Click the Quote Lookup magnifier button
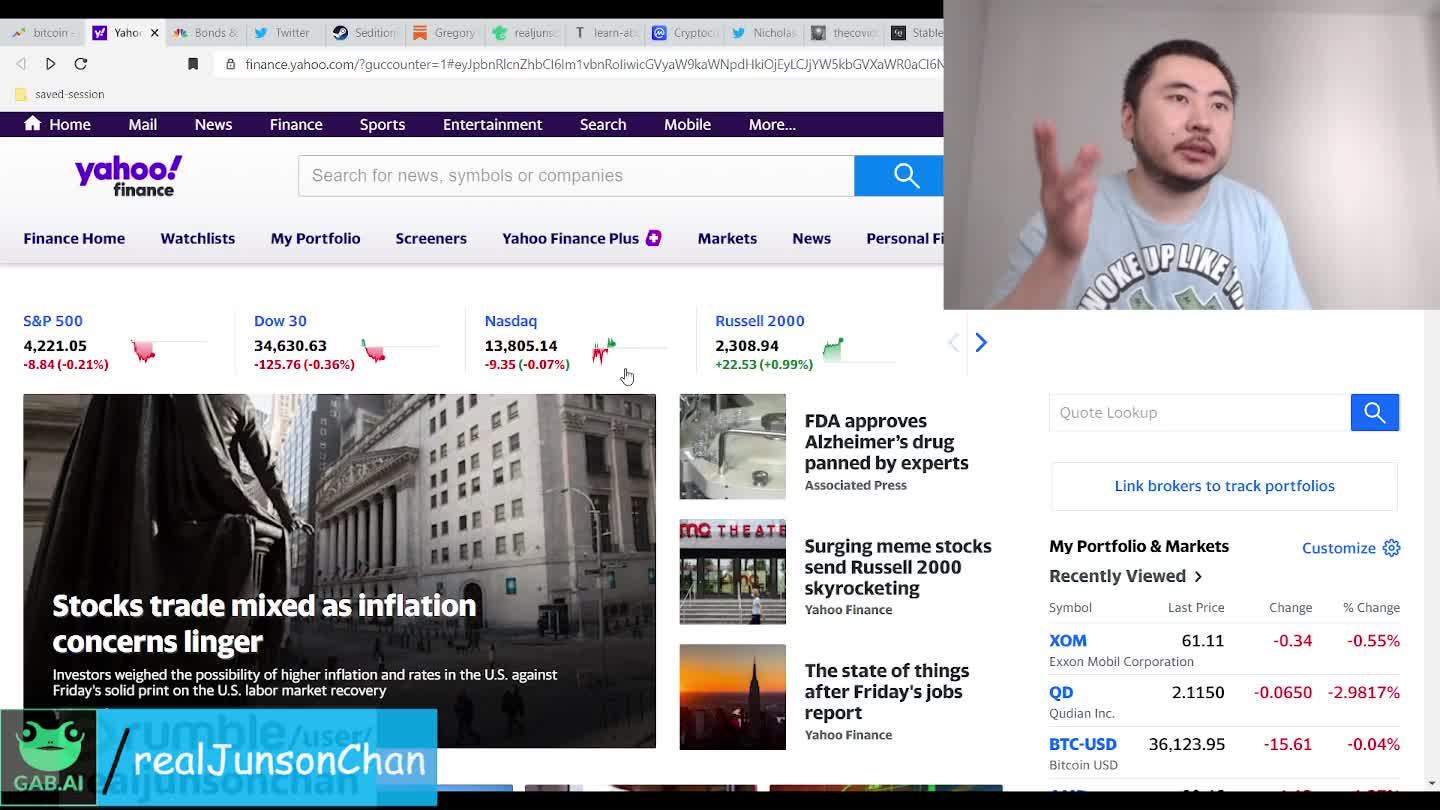Screen dimensions: 1440x810 click(x=1375, y=412)
